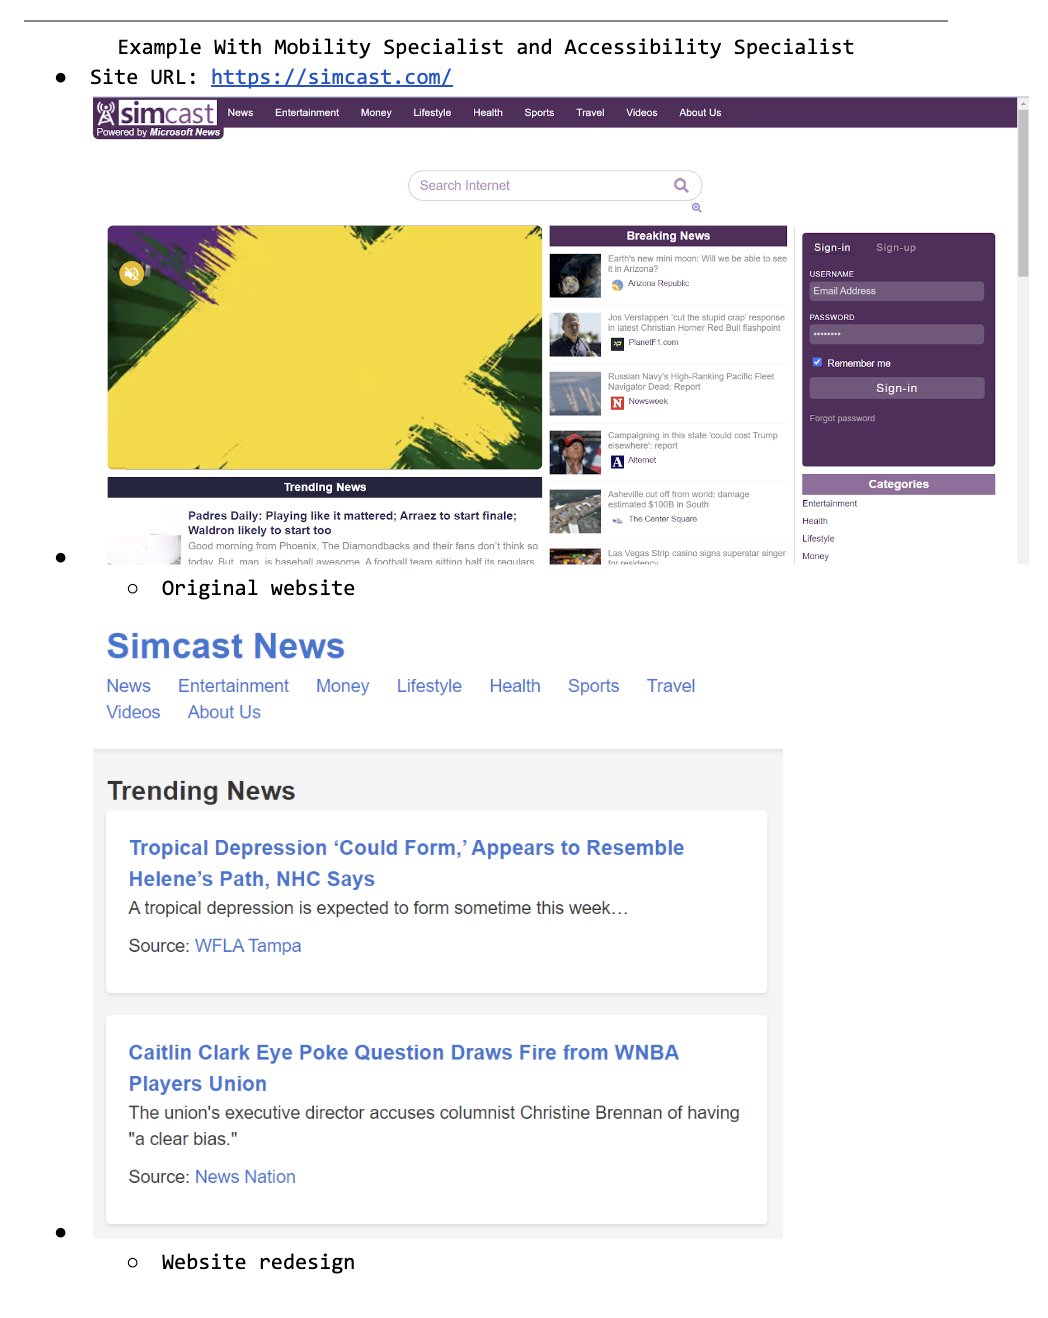The image size is (1048, 1318).
Task: Click the small zoom icon below the search box
Action: click(x=697, y=208)
